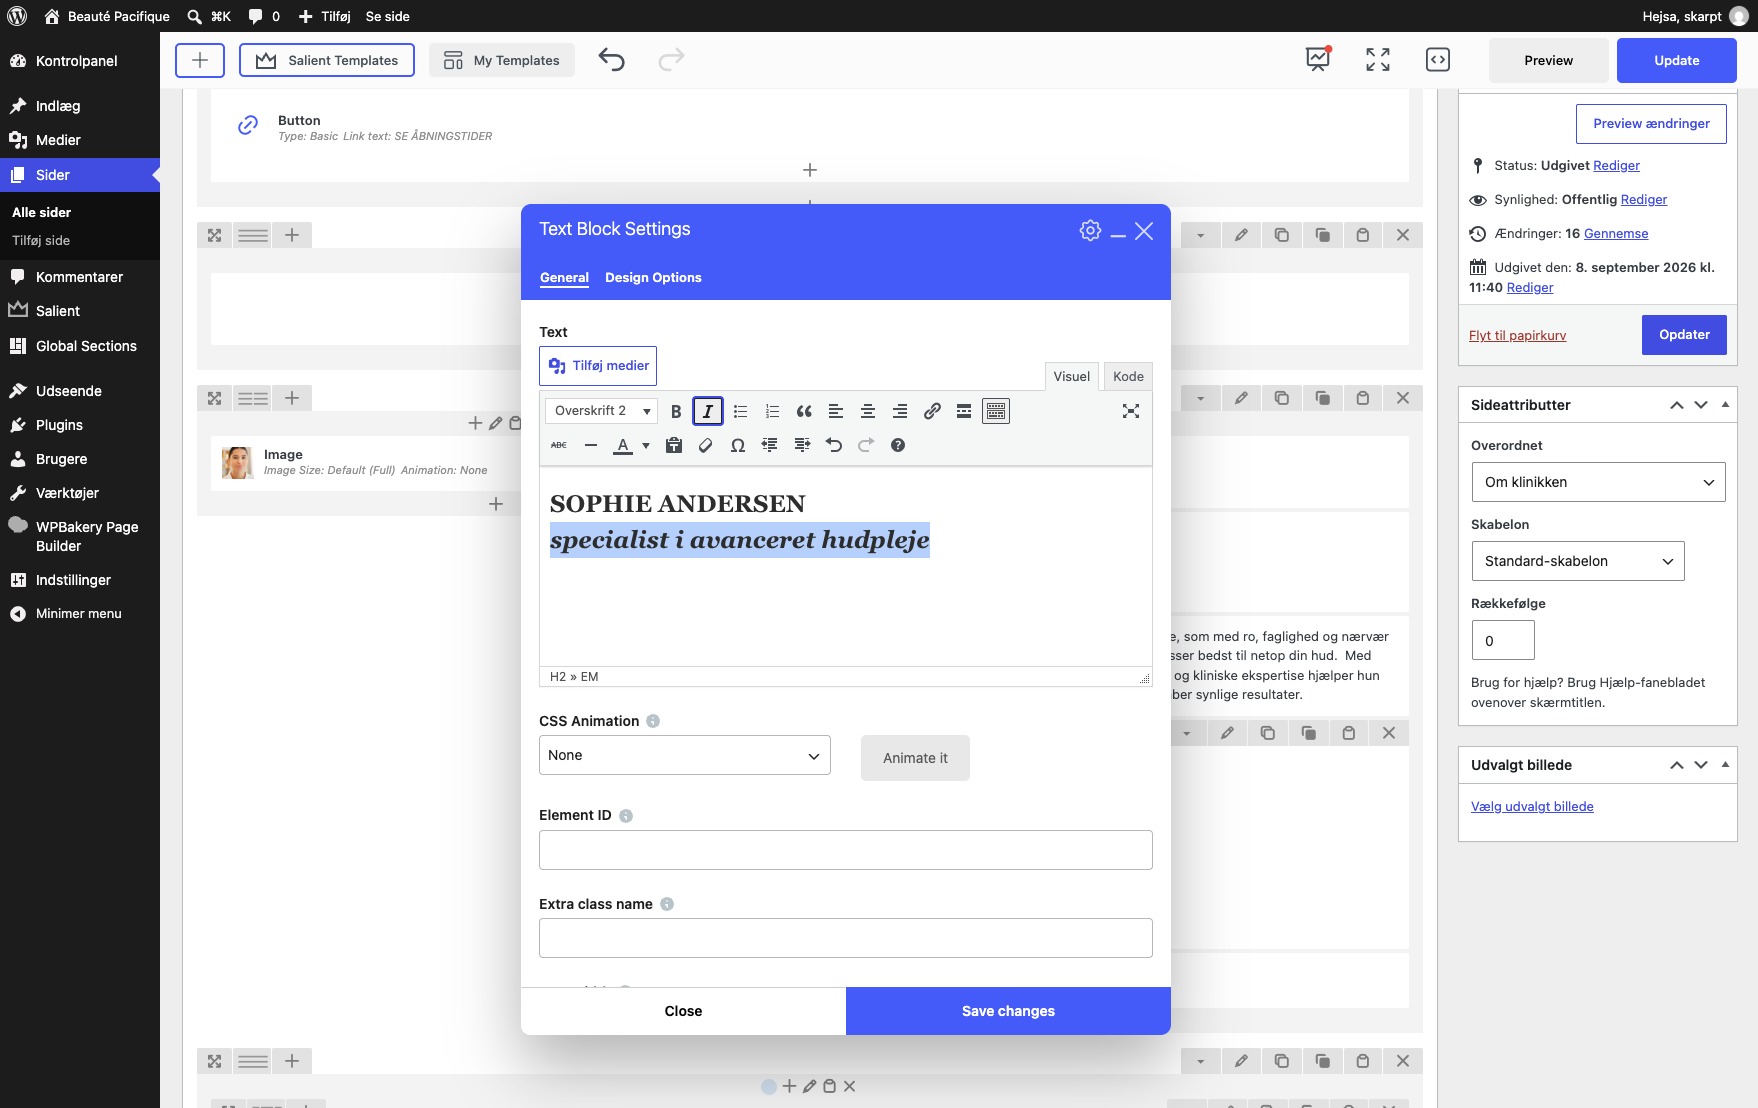Viewport: 1758px width, 1108px height.
Task: Insert a blockquote in the text
Action: click(804, 411)
